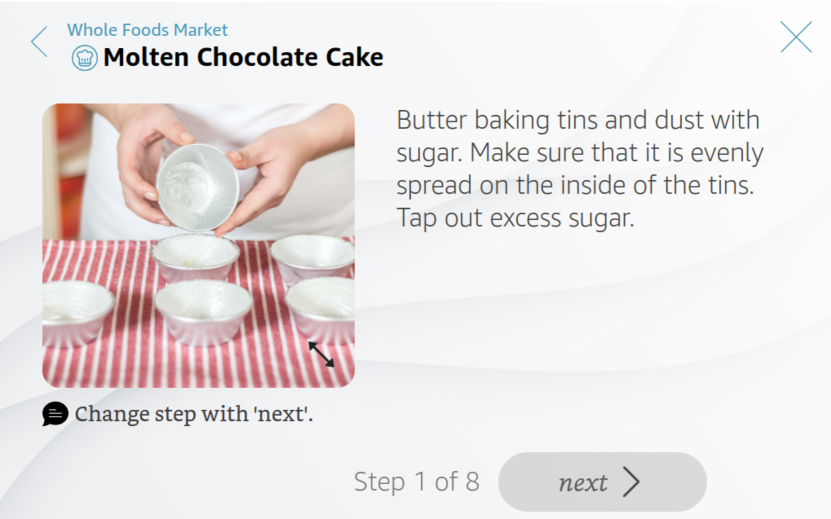This screenshot has height=519, width=831.
Task: Click the 'Butter baking tins' instruction line
Action: (x=578, y=121)
